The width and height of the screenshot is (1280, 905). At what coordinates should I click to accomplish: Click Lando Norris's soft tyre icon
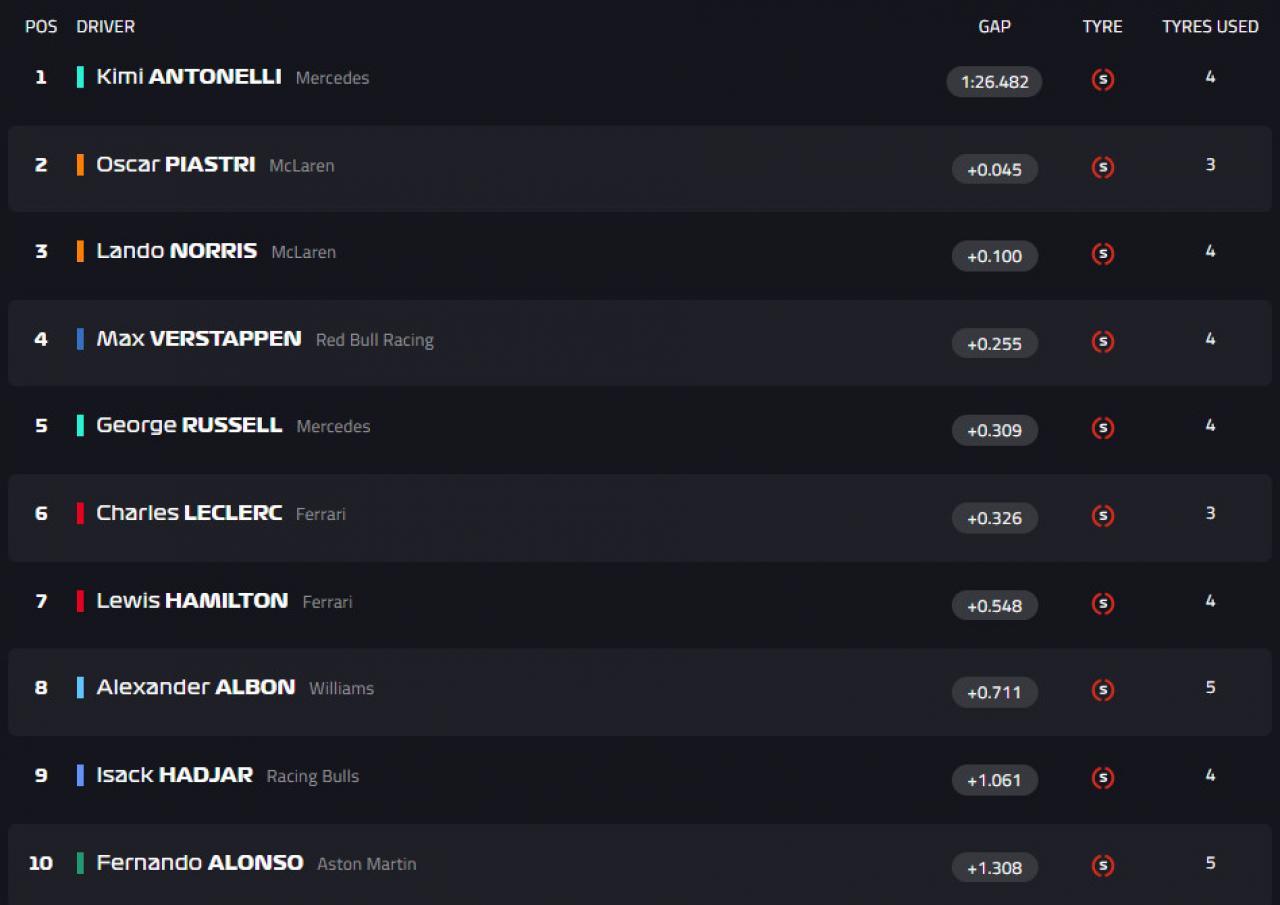1103,254
